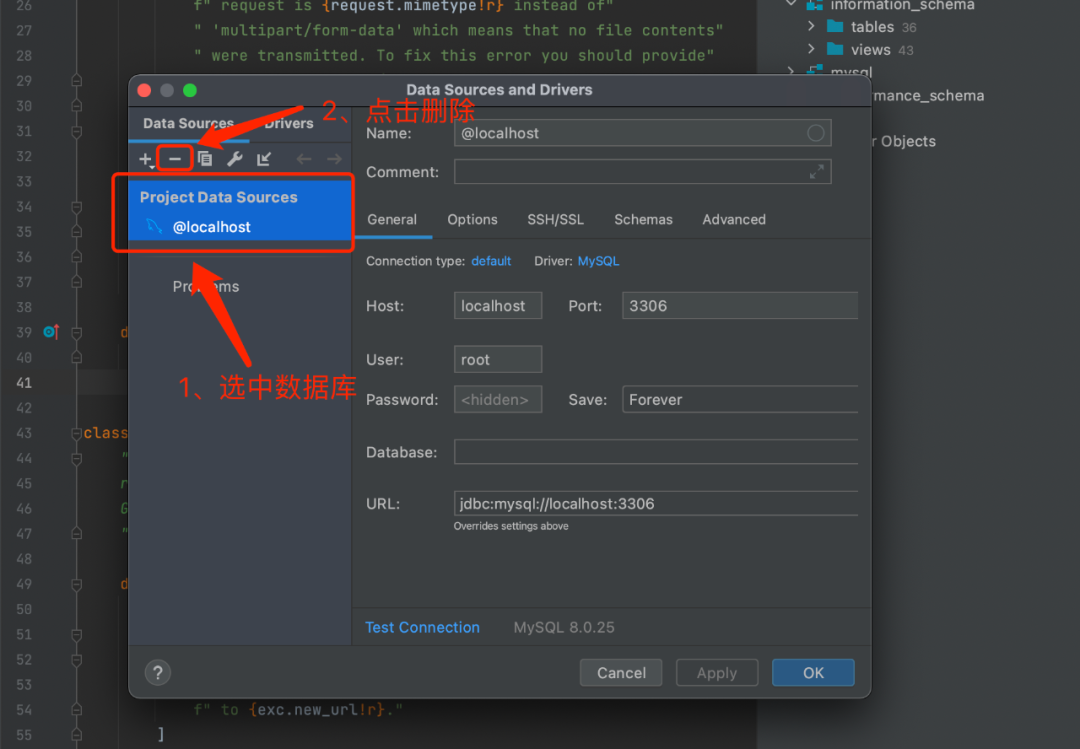Duplicate the @localhost data source
This screenshot has height=749, width=1080.
pyautogui.click(x=204, y=158)
